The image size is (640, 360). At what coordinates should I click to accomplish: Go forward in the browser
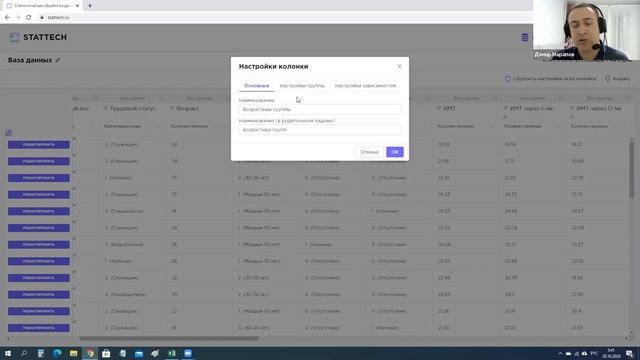[x=18, y=18]
